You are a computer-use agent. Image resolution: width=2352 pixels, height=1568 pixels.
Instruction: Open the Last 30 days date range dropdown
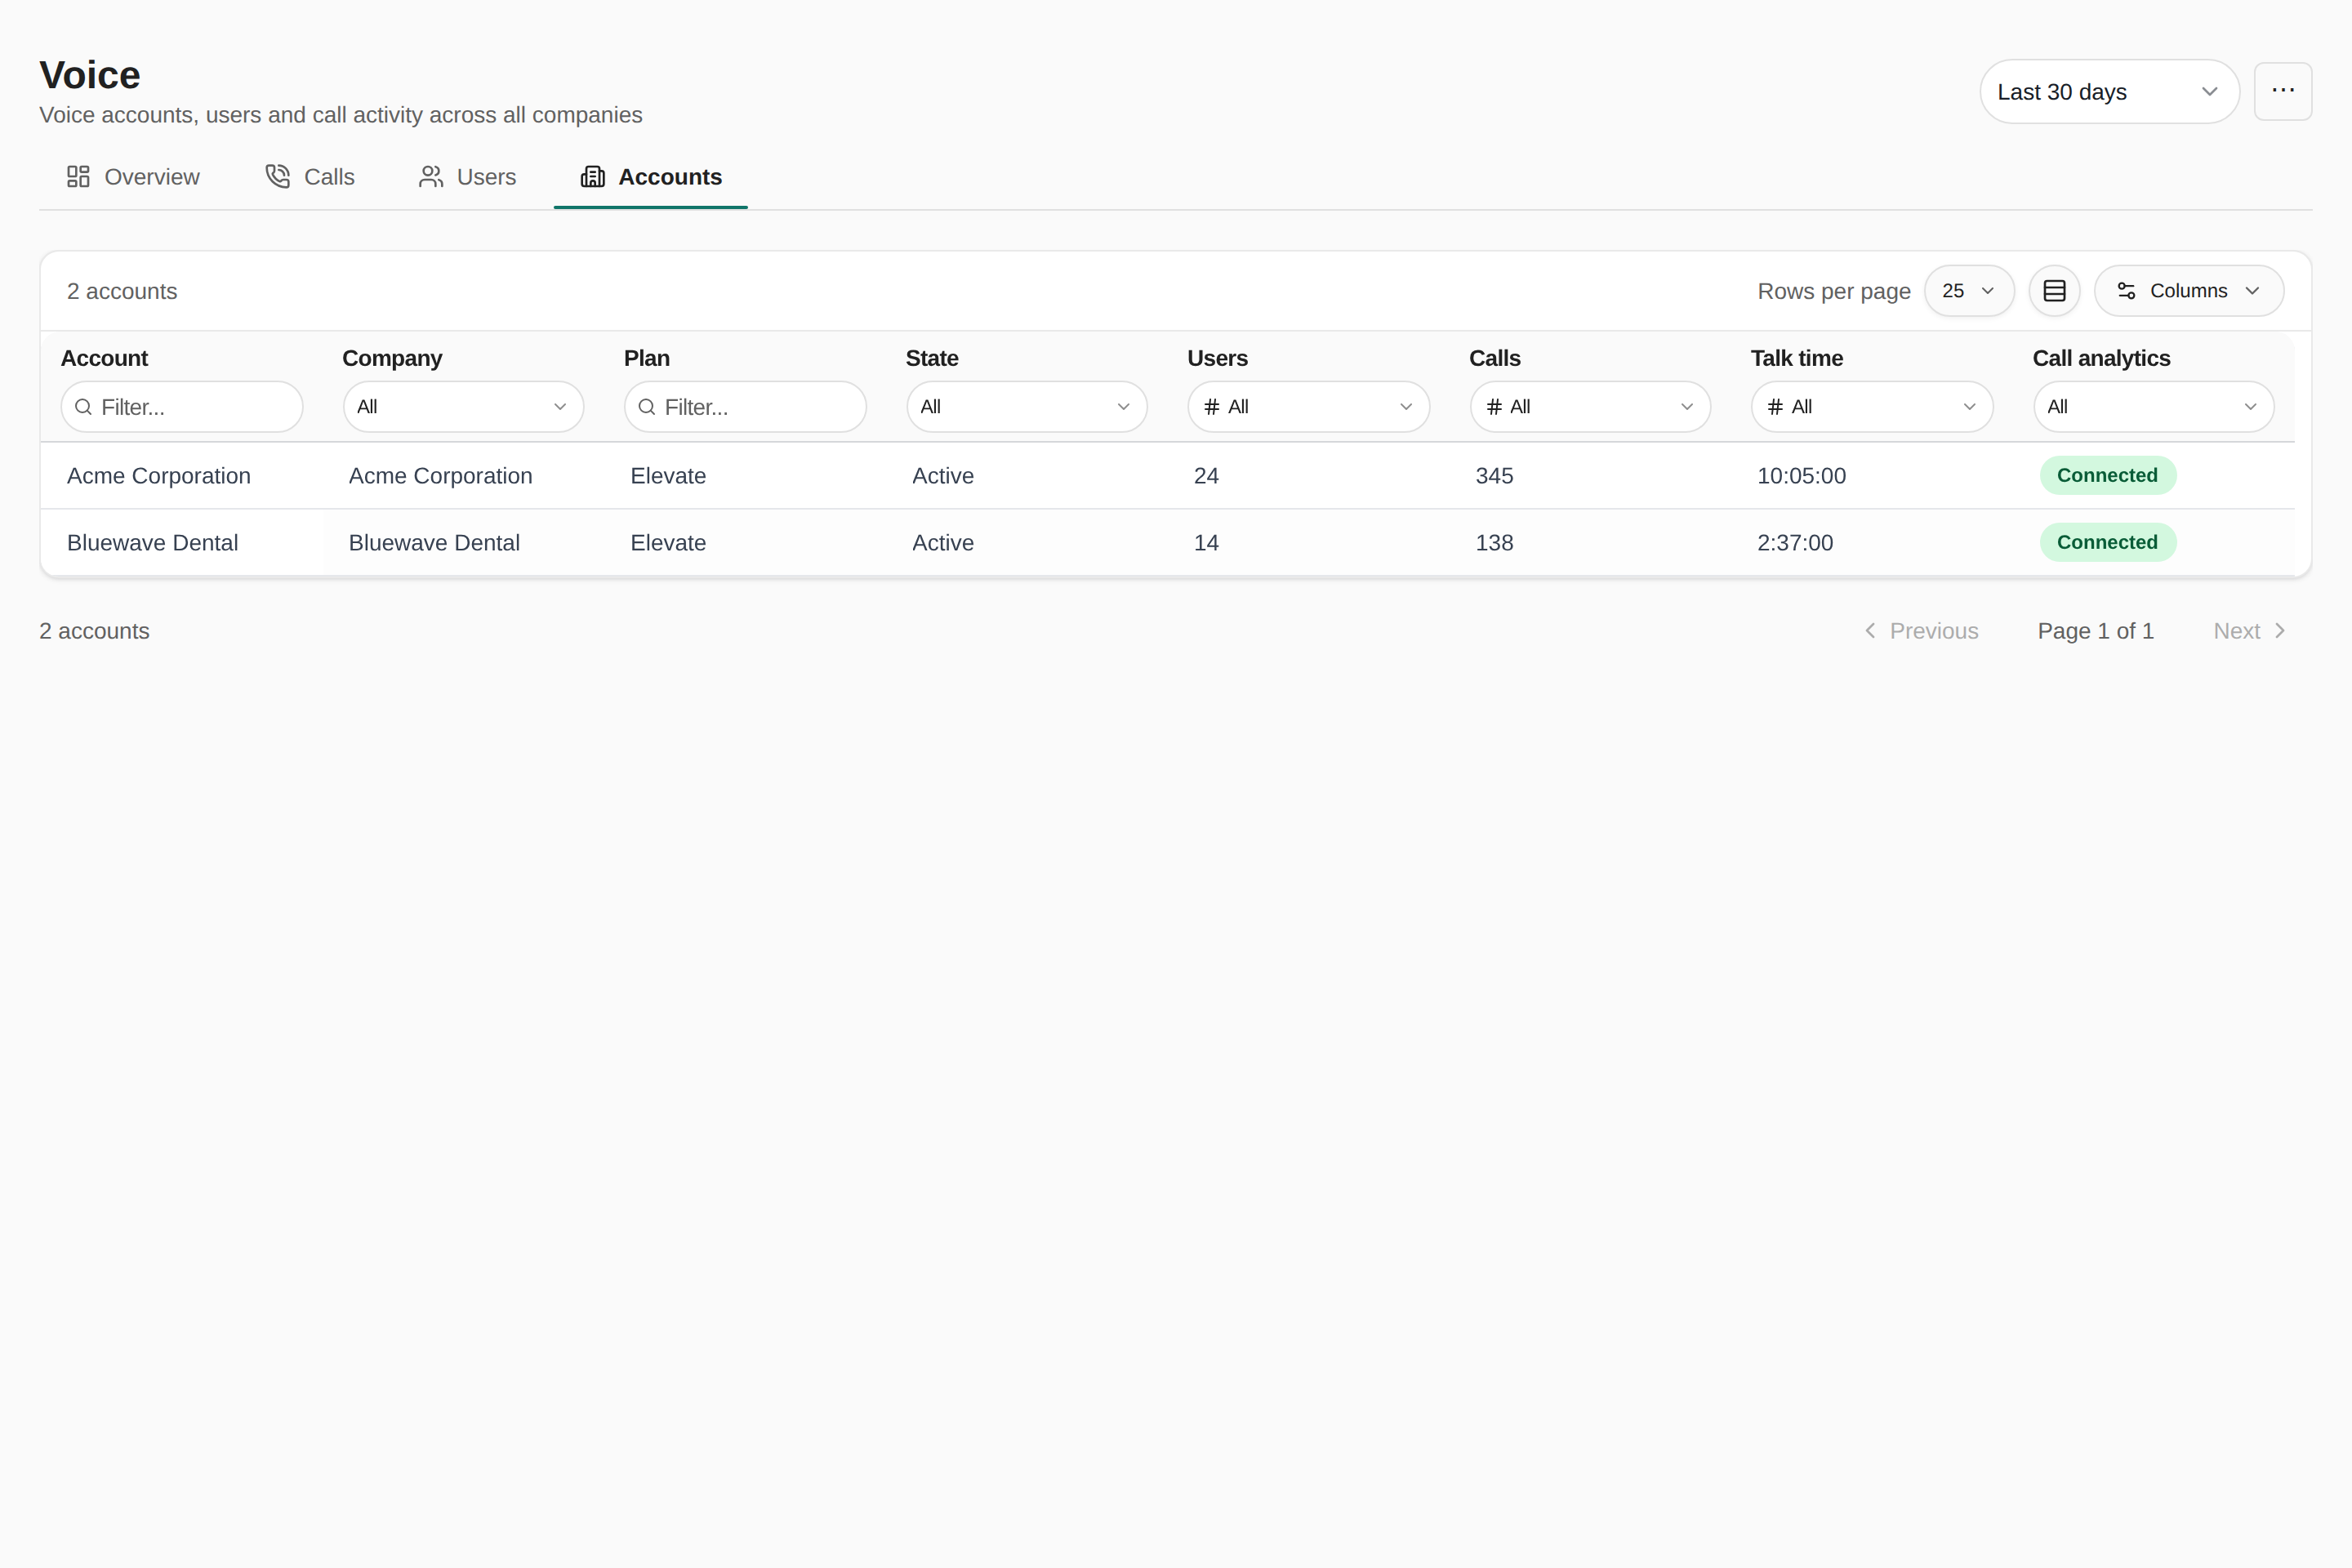tap(2109, 92)
